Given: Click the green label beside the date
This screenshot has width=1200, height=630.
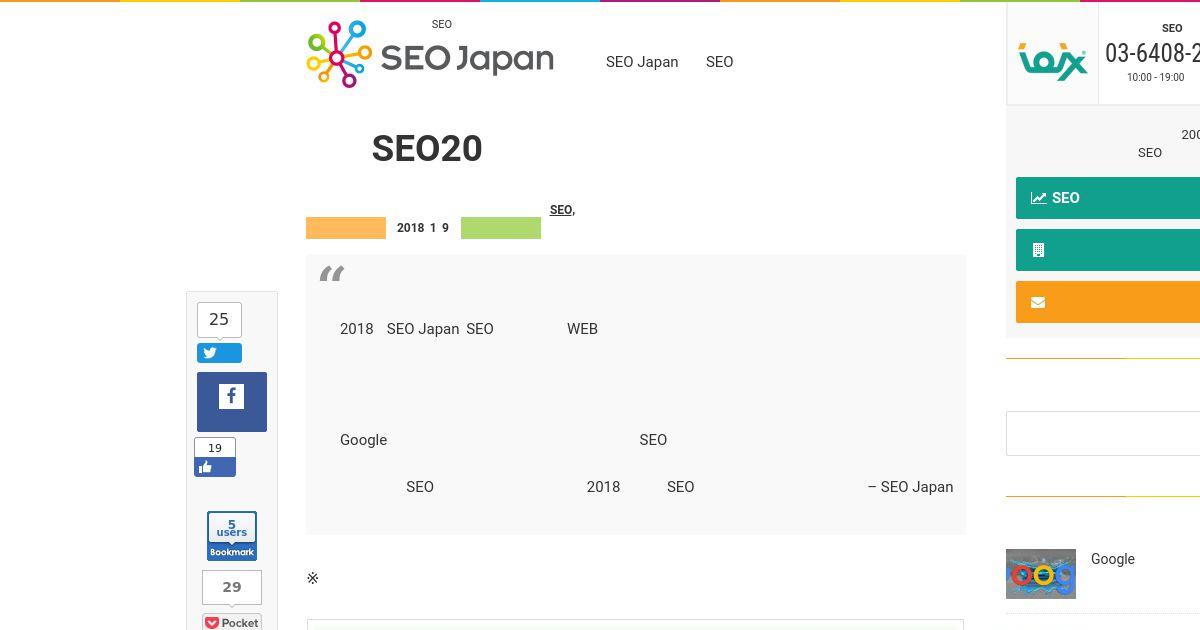Looking at the screenshot, I should point(501,228).
